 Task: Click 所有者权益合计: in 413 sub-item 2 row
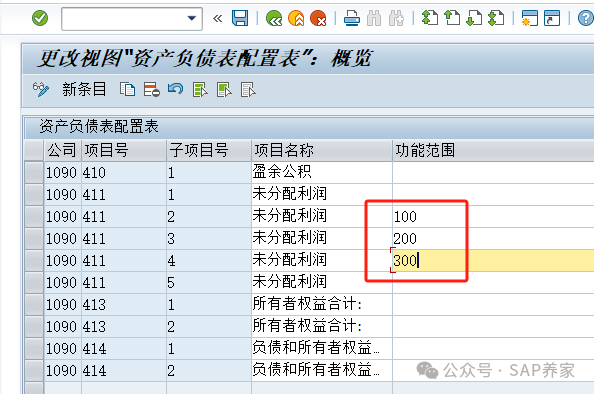point(322,326)
